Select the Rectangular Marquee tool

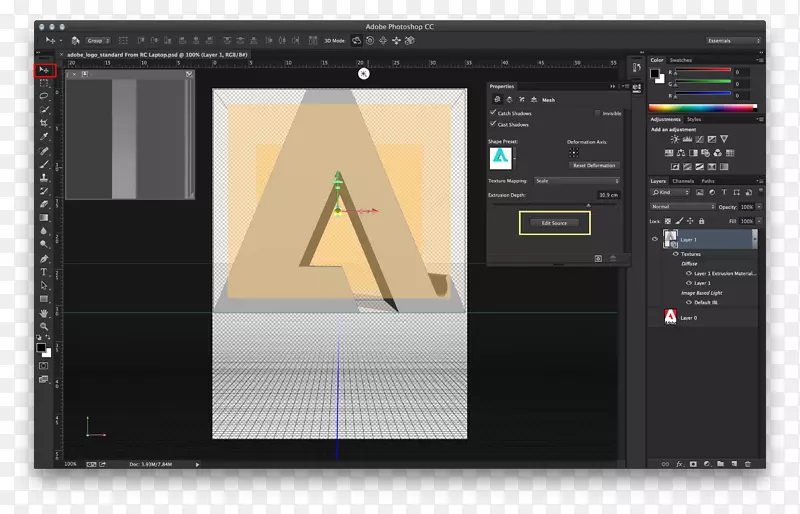pyautogui.click(x=44, y=83)
